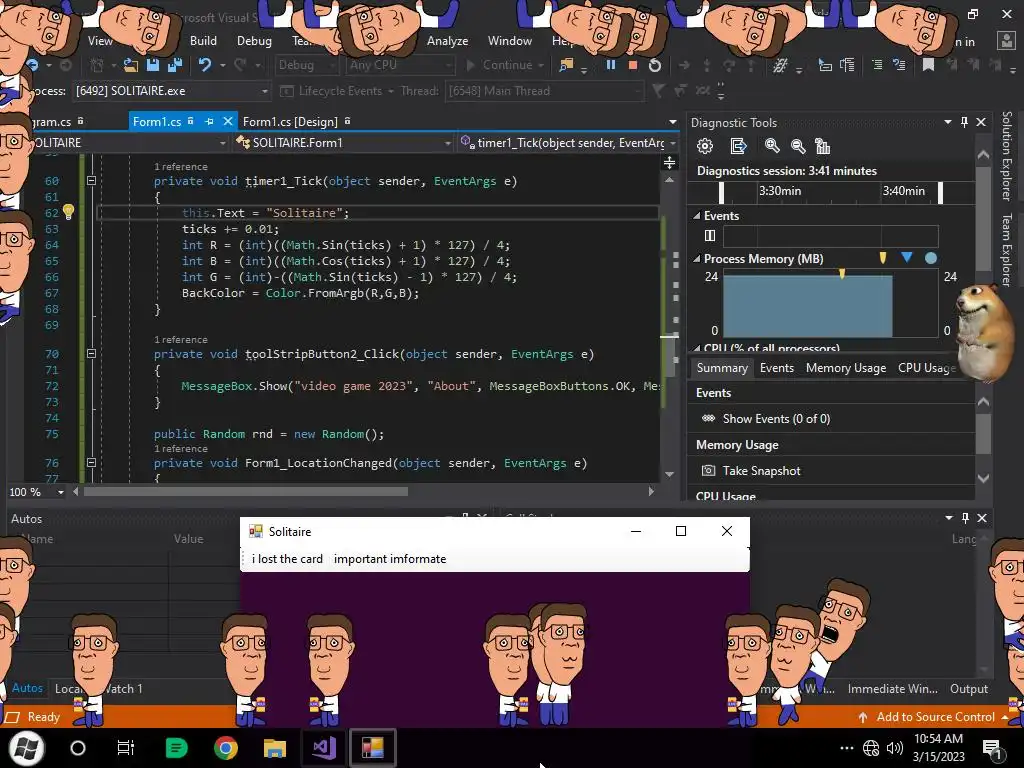Close the Form1.cs tab
This screenshot has width=1024, height=768.
click(227, 121)
